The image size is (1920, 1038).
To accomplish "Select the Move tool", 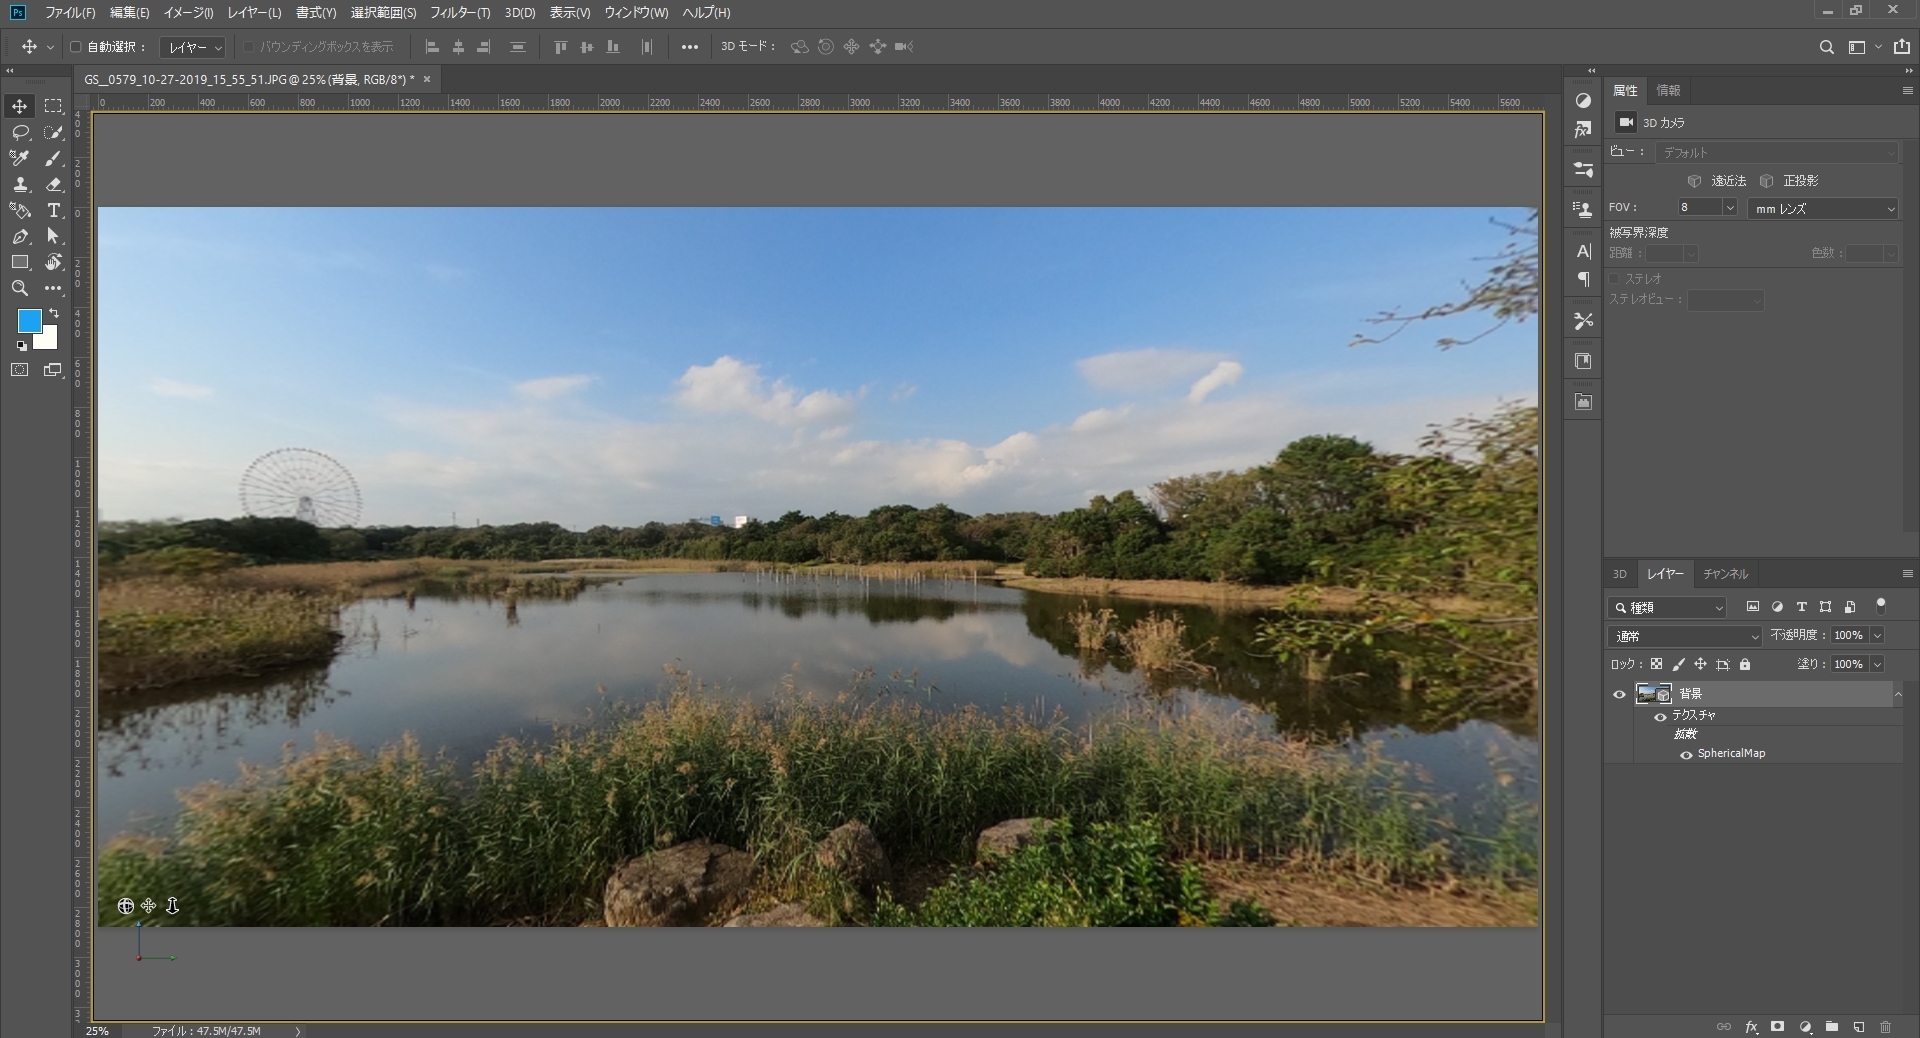I will coord(19,106).
